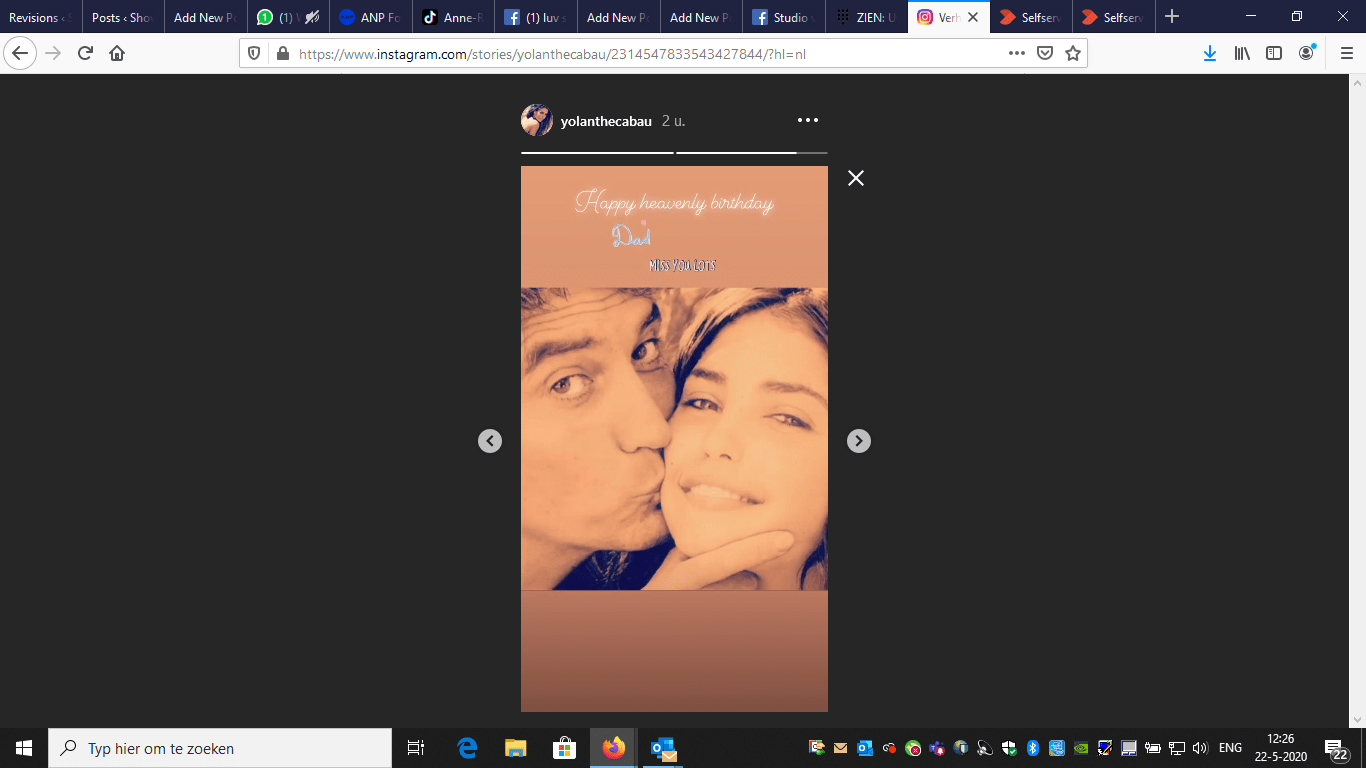Screen dimensions: 1366x768
Task: Open a new browser tab
Action: [1172, 17]
